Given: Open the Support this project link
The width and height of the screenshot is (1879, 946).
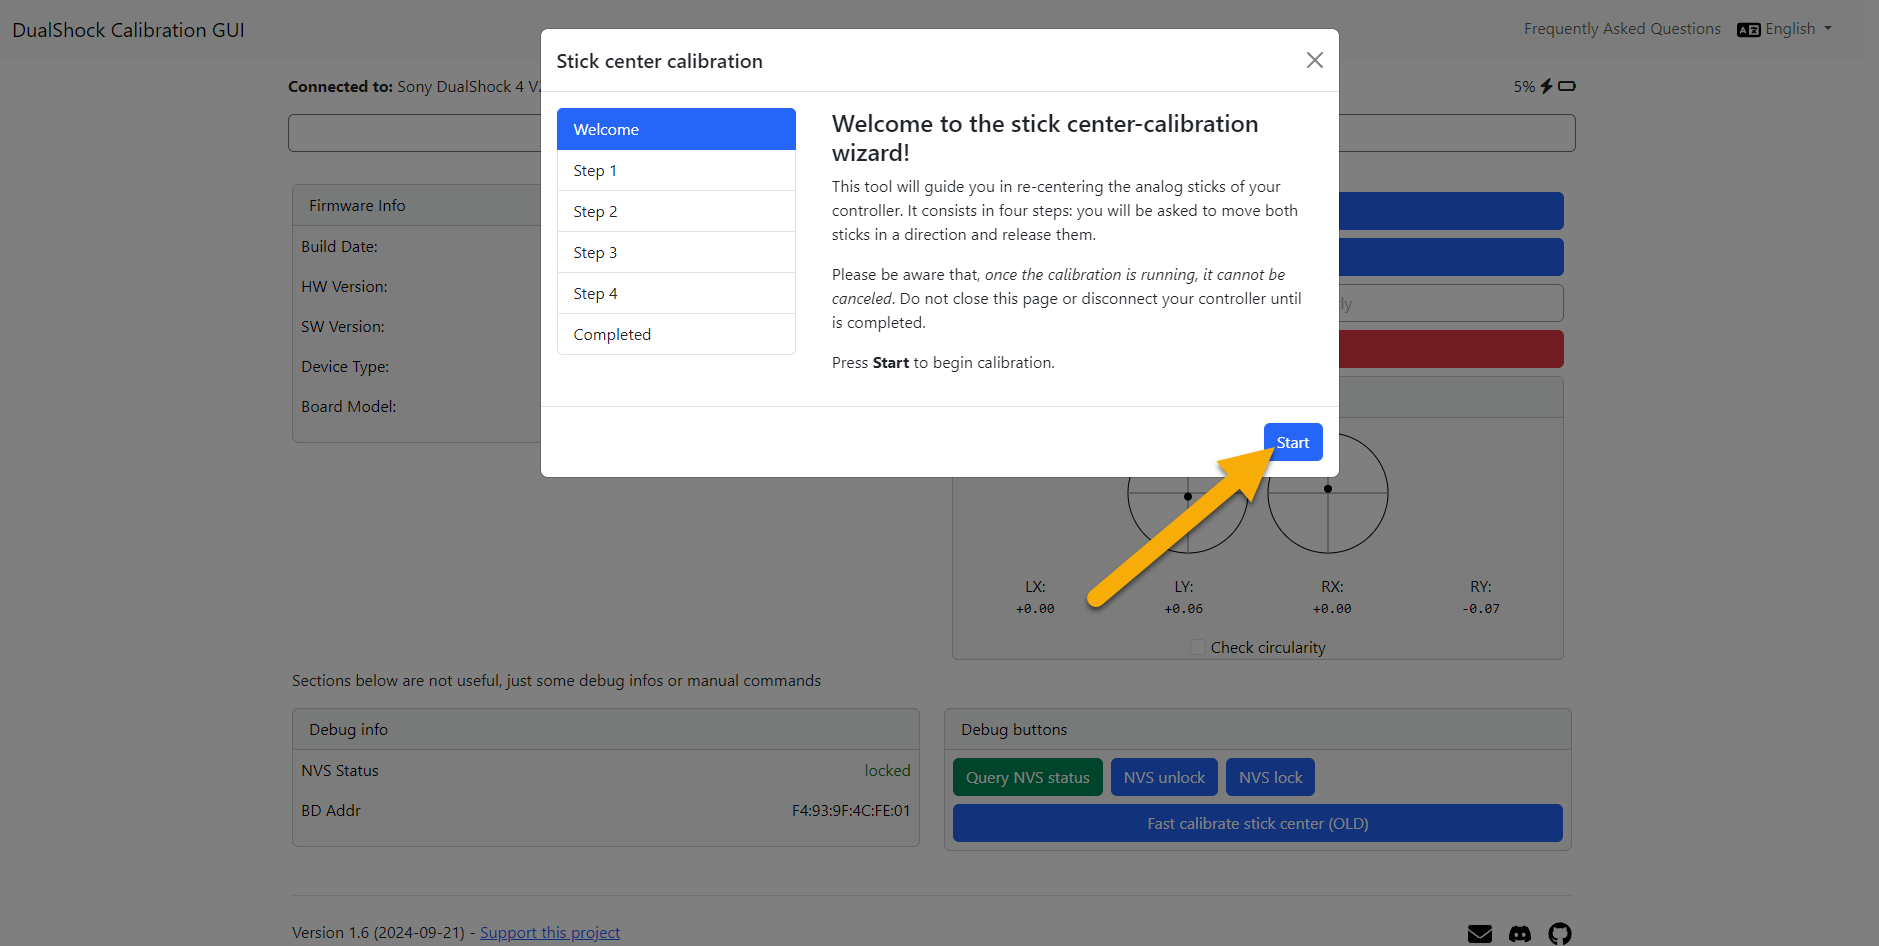Looking at the screenshot, I should coord(550,932).
